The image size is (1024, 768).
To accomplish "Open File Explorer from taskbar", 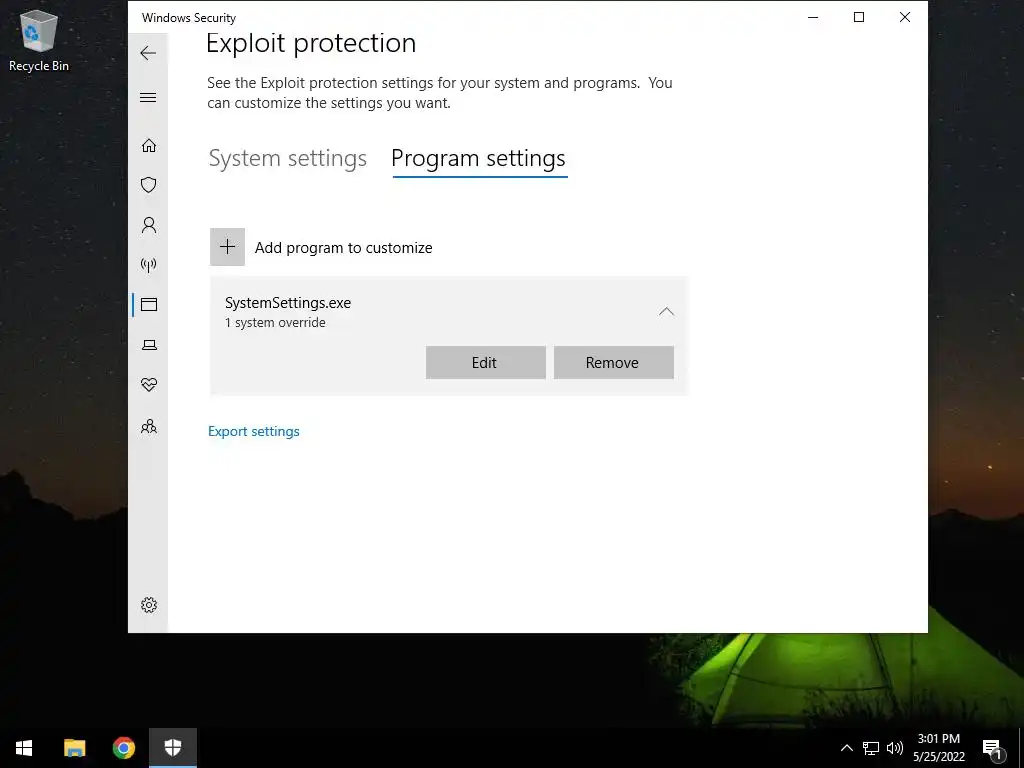I will point(74,748).
